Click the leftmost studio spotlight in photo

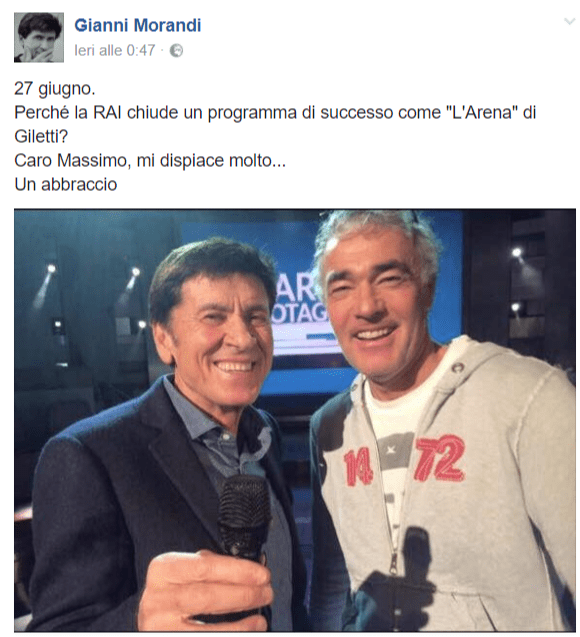pyautogui.click(x=51, y=268)
